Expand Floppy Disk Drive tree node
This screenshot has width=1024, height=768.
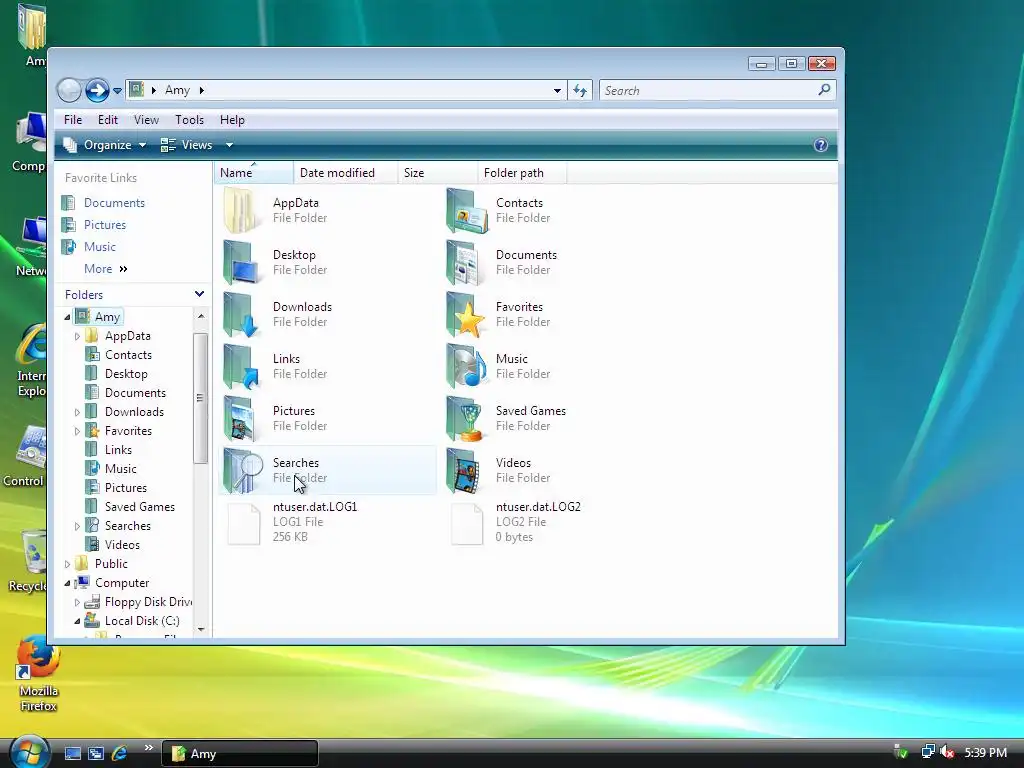77,602
